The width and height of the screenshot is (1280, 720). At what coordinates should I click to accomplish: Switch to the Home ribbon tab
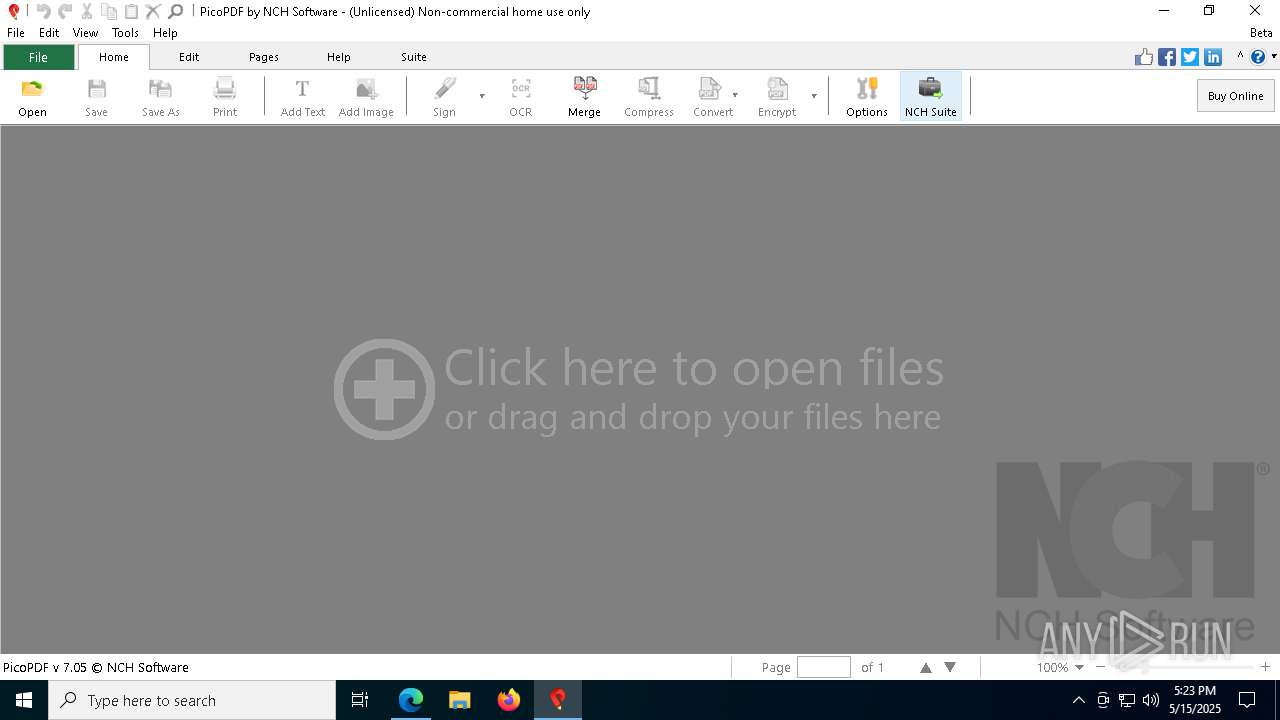click(114, 57)
